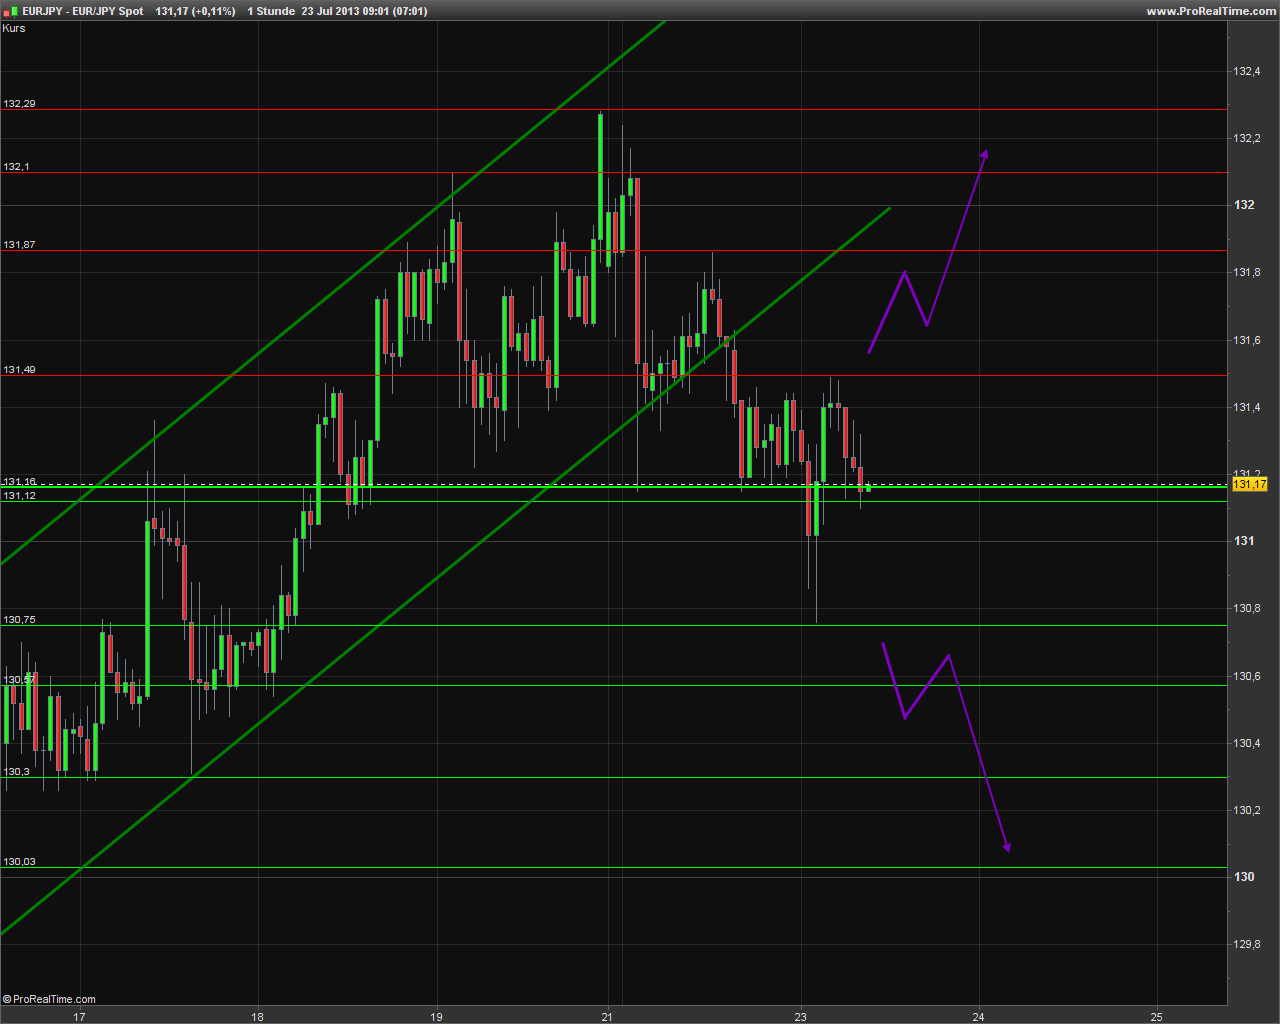This screenshot has width=1280, height=1024.
Task: Click the '131,17 (+0,11%)' quote in header
Action: (196, 11)
